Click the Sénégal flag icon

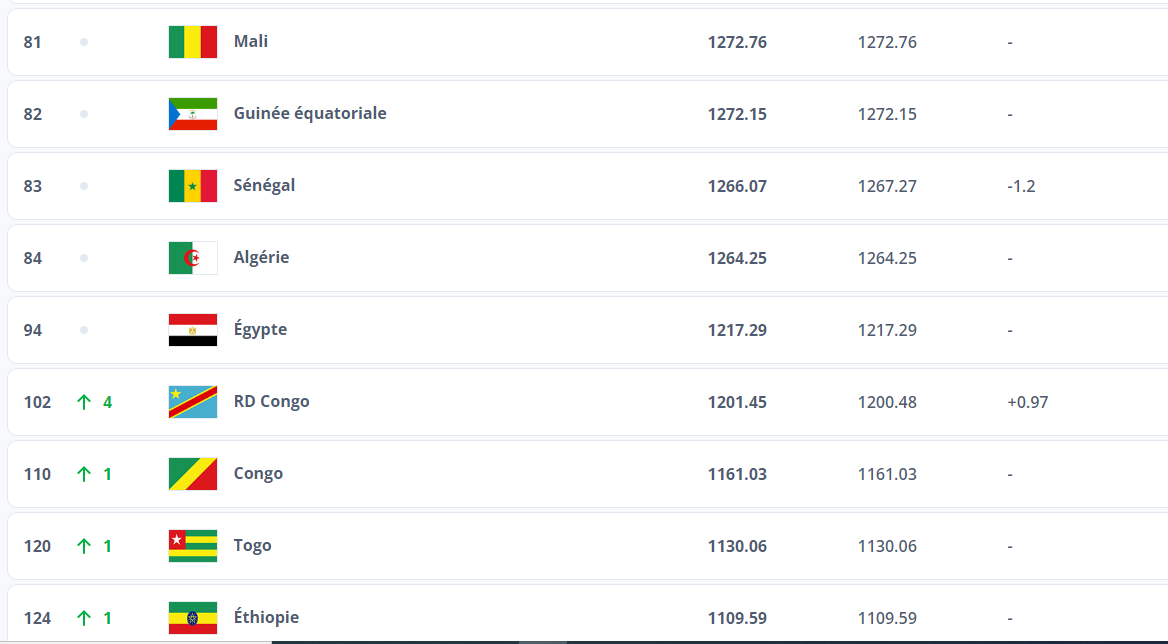coord(193,186)
